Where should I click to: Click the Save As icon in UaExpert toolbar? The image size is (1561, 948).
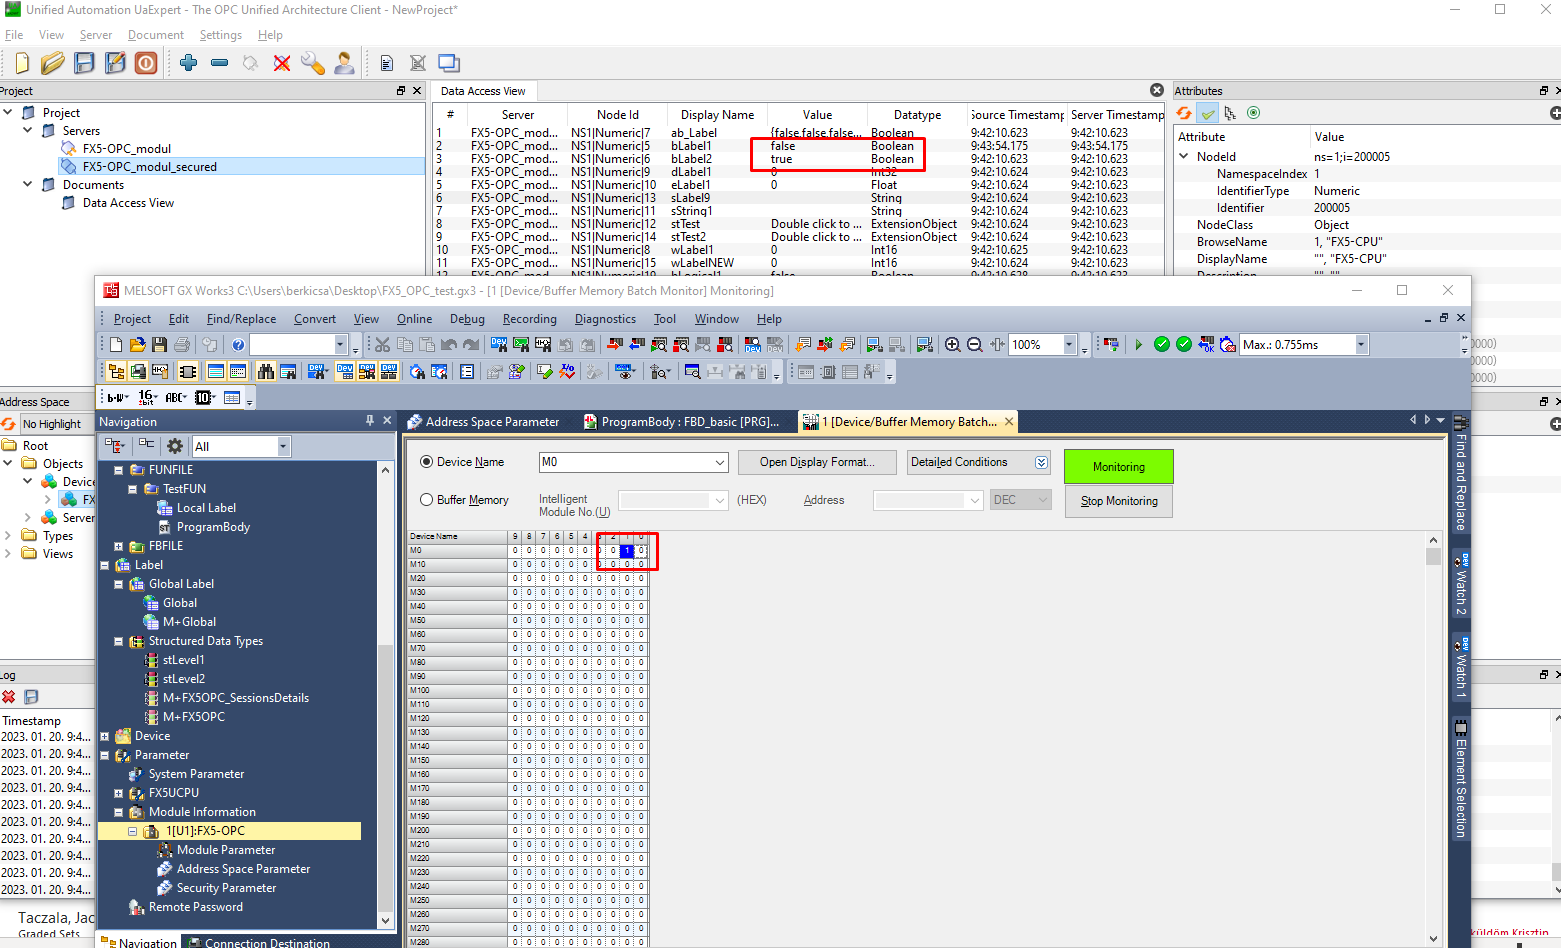pyautogui.click(x=115, y=63)
